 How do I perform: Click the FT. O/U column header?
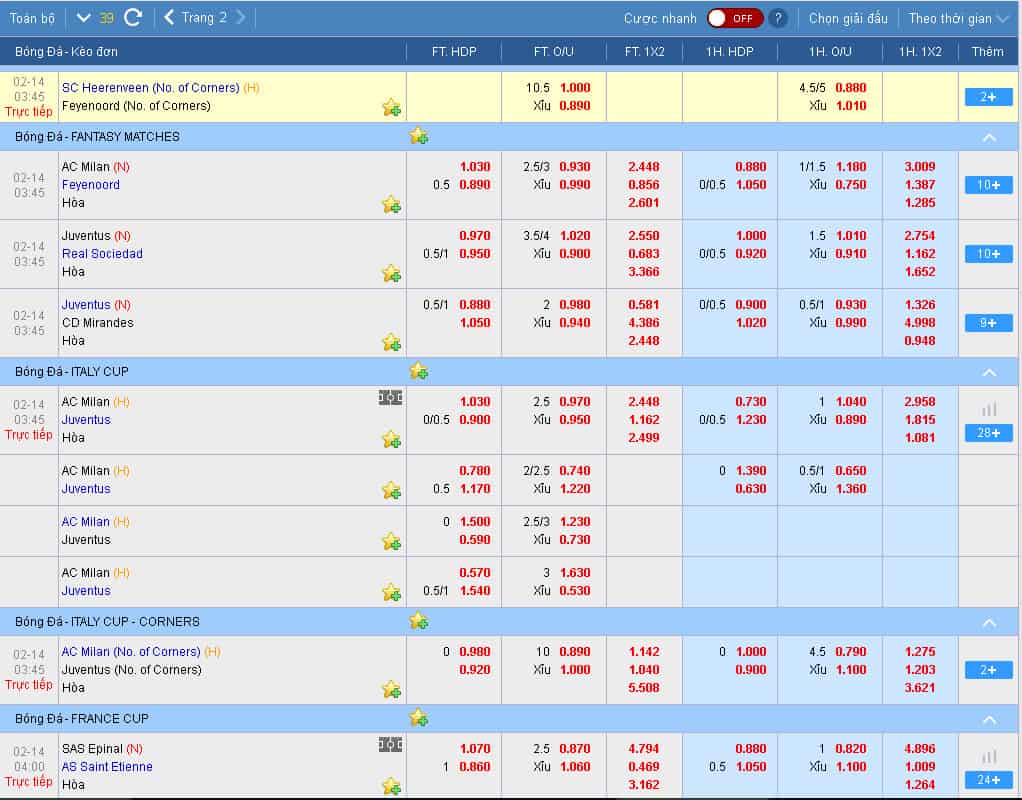click(553, 52)
